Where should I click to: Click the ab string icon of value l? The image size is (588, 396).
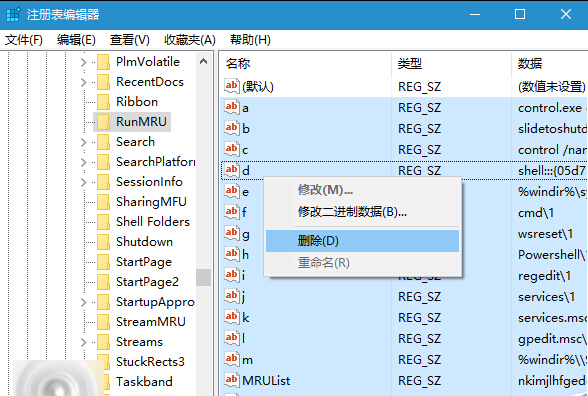(232, 338)
